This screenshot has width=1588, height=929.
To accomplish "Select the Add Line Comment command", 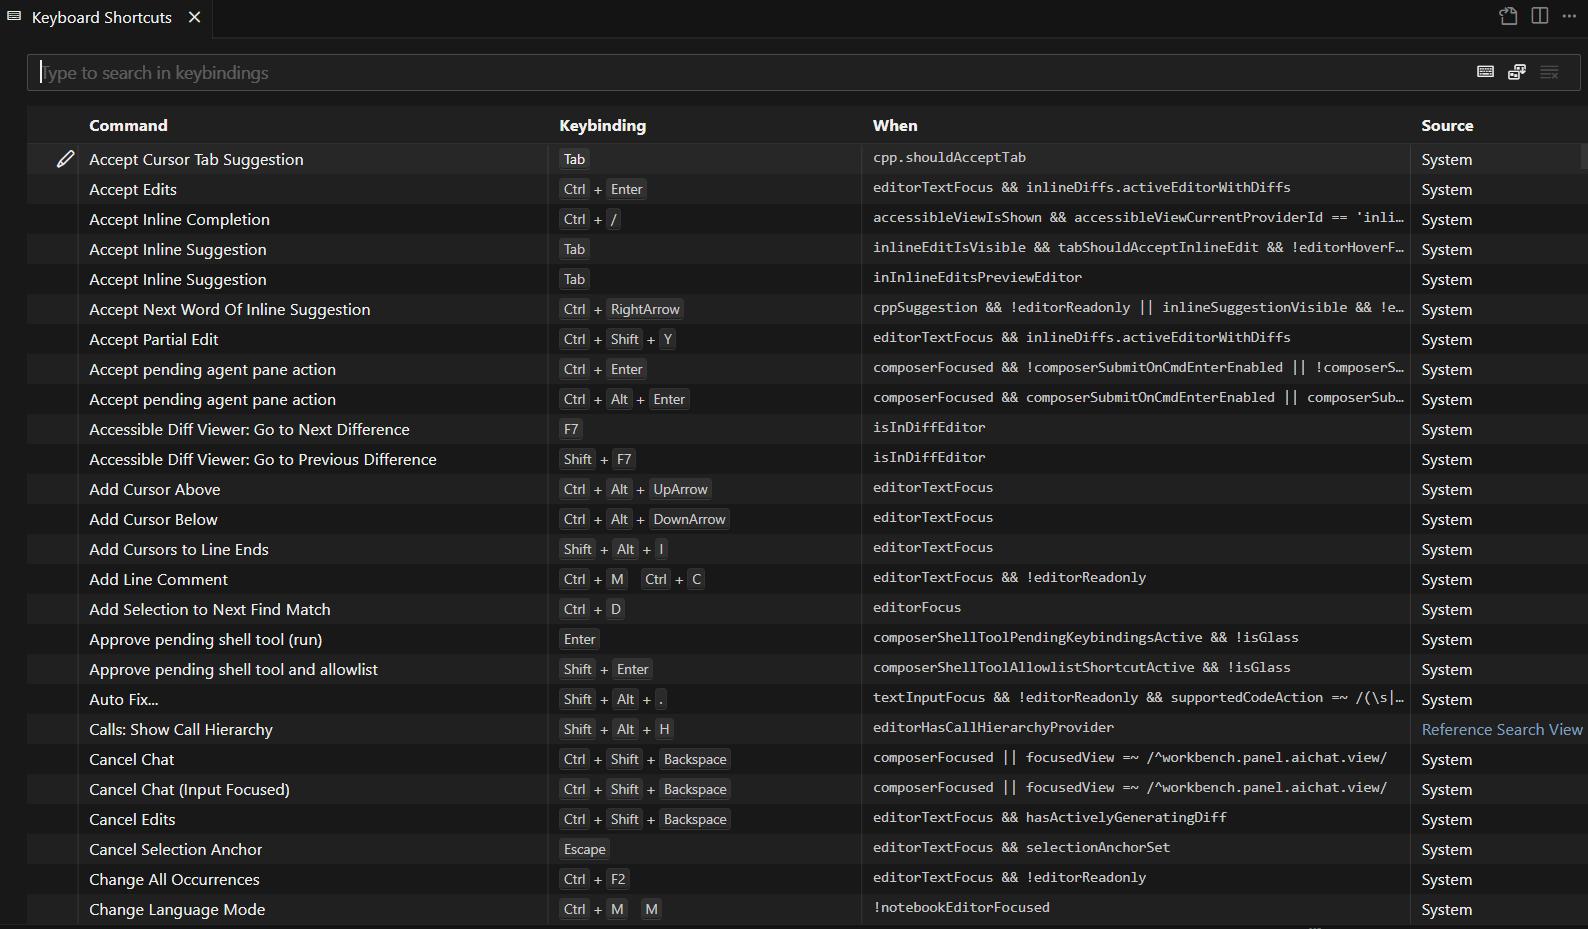I will [158, 579].
